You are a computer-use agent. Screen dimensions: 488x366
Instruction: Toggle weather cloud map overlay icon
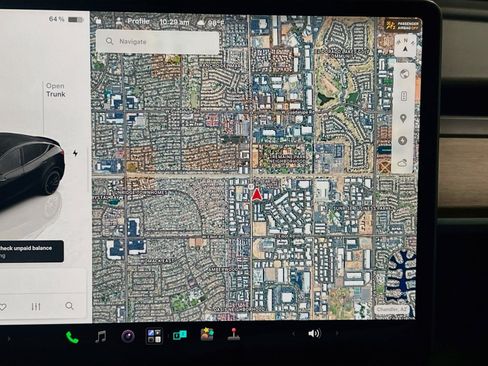(402, 163)
